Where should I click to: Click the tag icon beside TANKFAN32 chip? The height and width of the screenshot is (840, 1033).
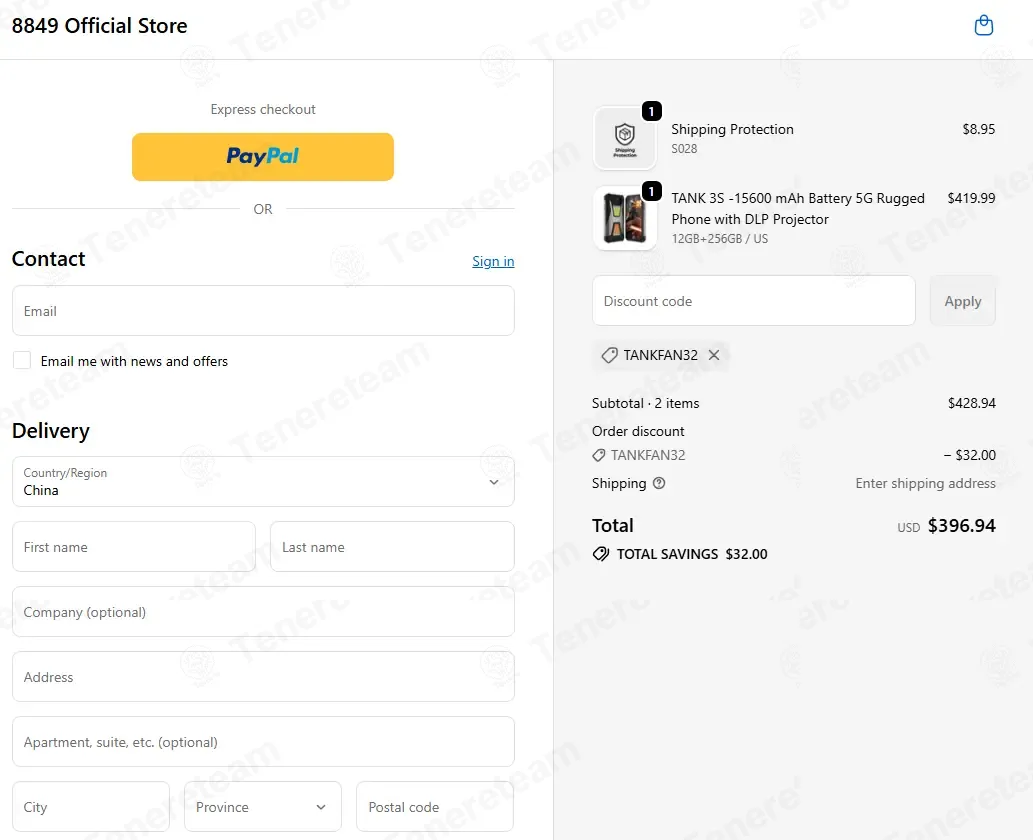(609, 355)
